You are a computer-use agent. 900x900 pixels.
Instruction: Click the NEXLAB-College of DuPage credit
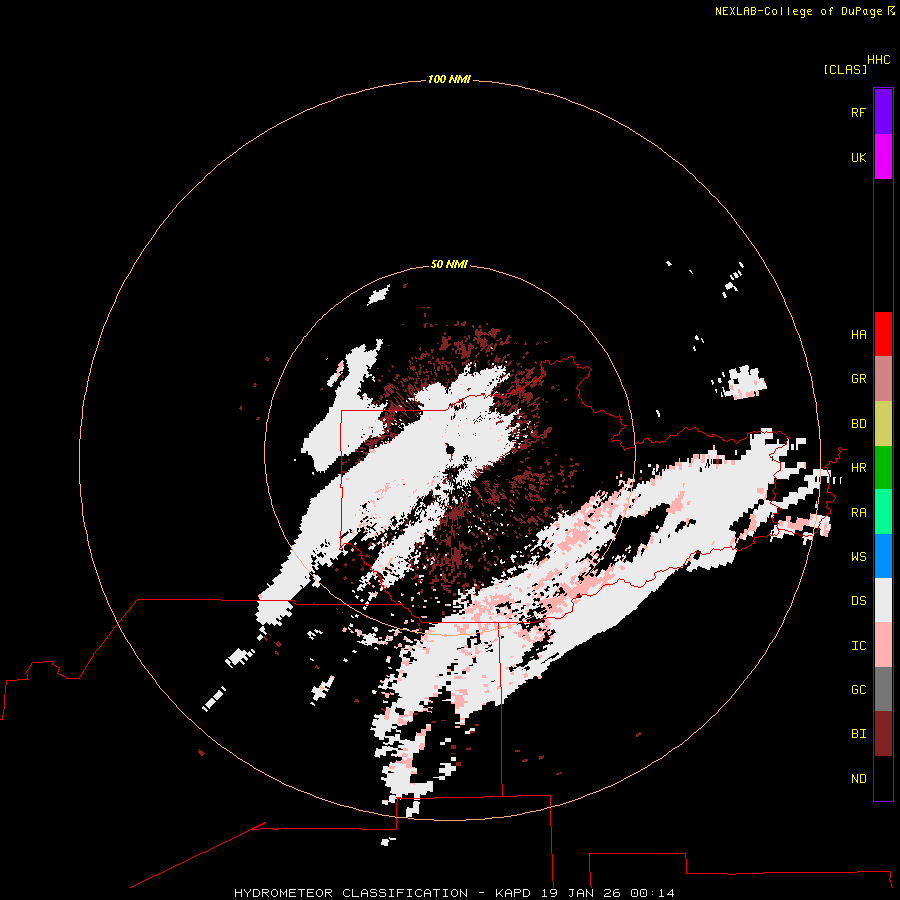pos(798,11)
